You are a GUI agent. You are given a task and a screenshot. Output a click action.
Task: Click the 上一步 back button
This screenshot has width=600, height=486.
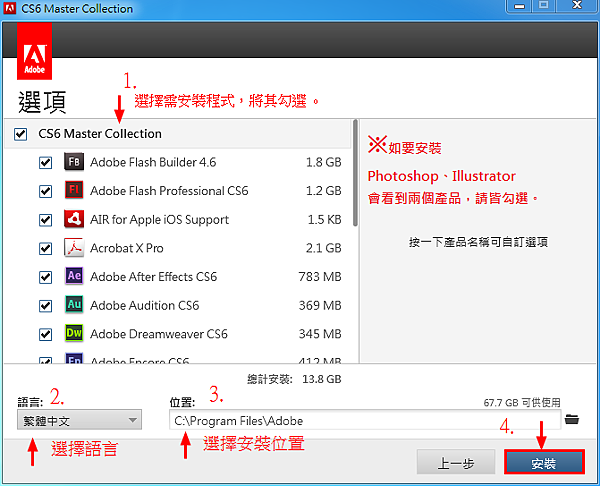[x=455, y=462]
